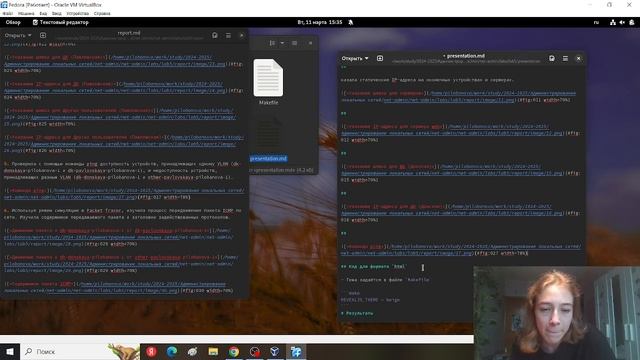Open the power/system menu icon in top bar
This screenshot has width=640, height=360.
tap(632, 22)
